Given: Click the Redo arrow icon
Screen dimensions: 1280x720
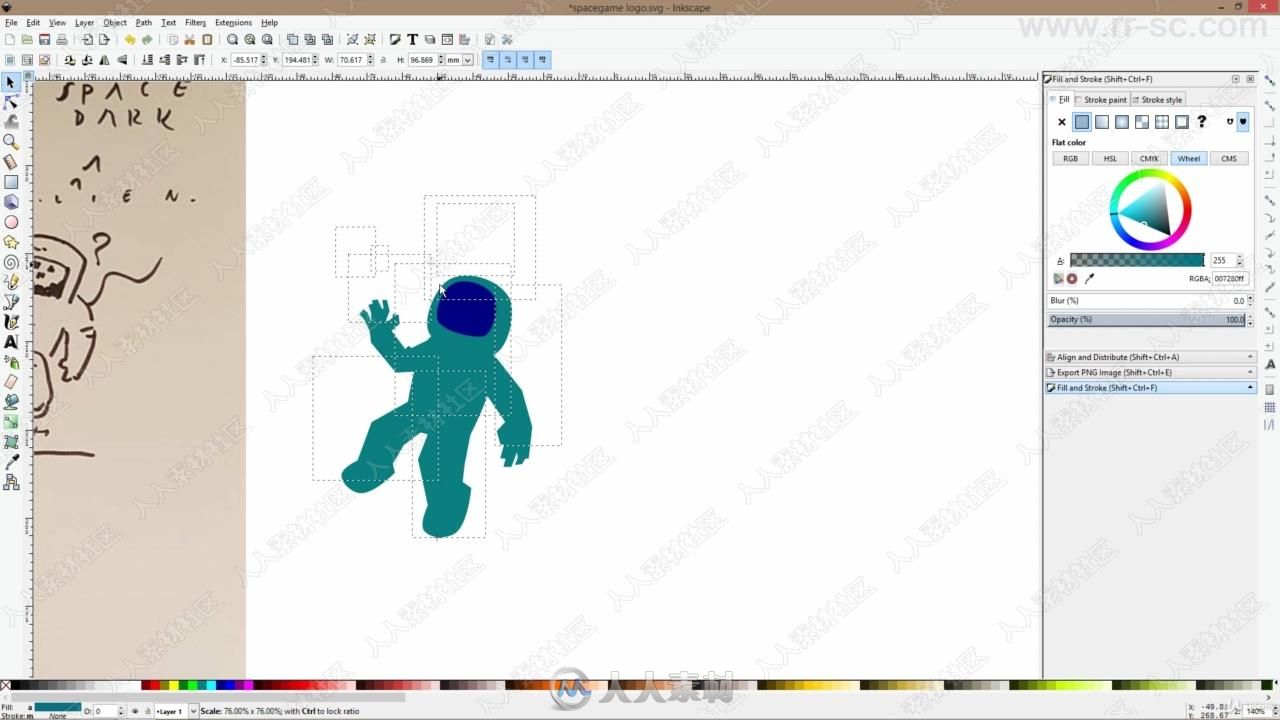Looking at the screenshot, I should [147, 40].
